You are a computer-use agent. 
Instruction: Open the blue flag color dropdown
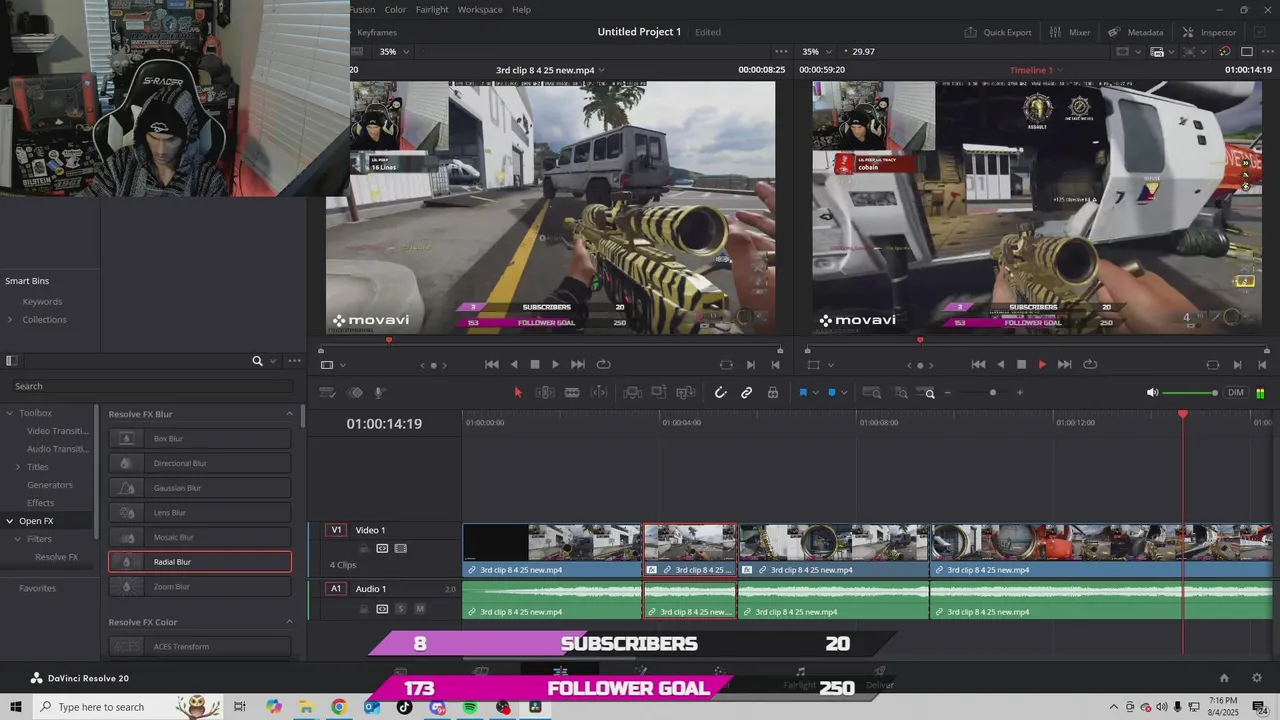[x=816, y=393]
